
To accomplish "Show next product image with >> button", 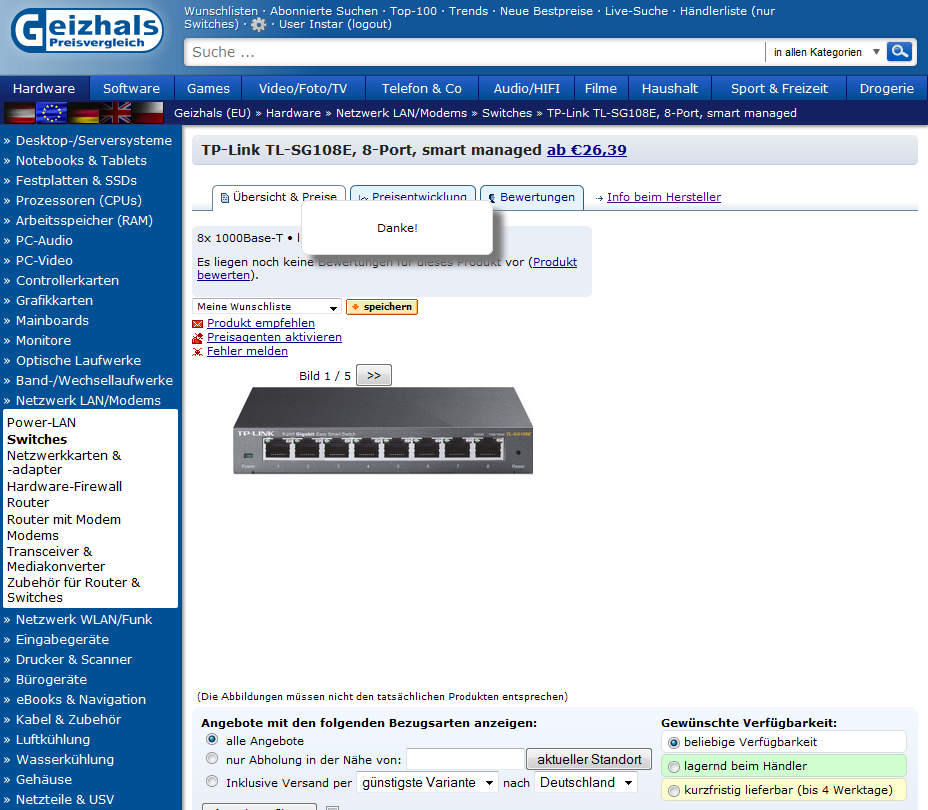I will click(373, 375).
